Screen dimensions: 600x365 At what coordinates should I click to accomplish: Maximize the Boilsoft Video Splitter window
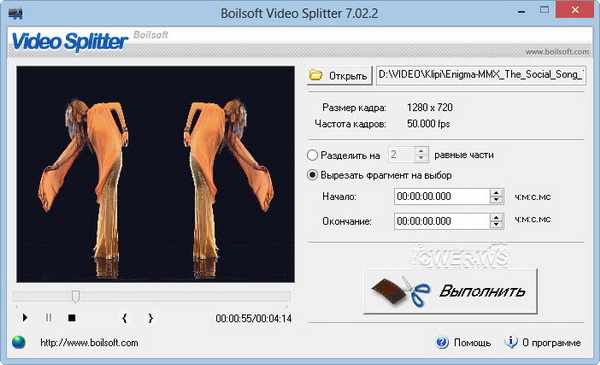pos(544,10)
